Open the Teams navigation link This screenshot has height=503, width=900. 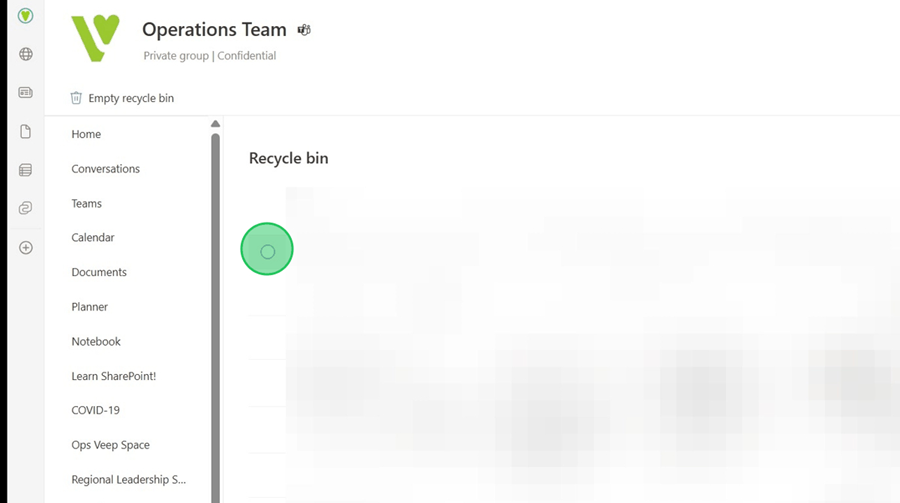click(87, 203)
